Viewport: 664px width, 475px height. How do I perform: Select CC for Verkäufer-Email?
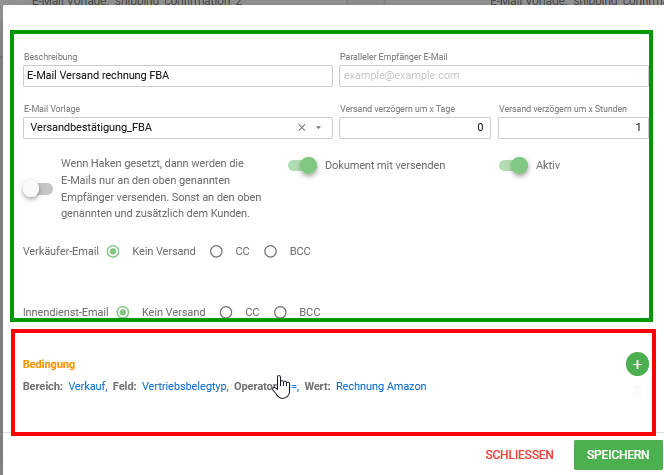(x=216, y=251)
